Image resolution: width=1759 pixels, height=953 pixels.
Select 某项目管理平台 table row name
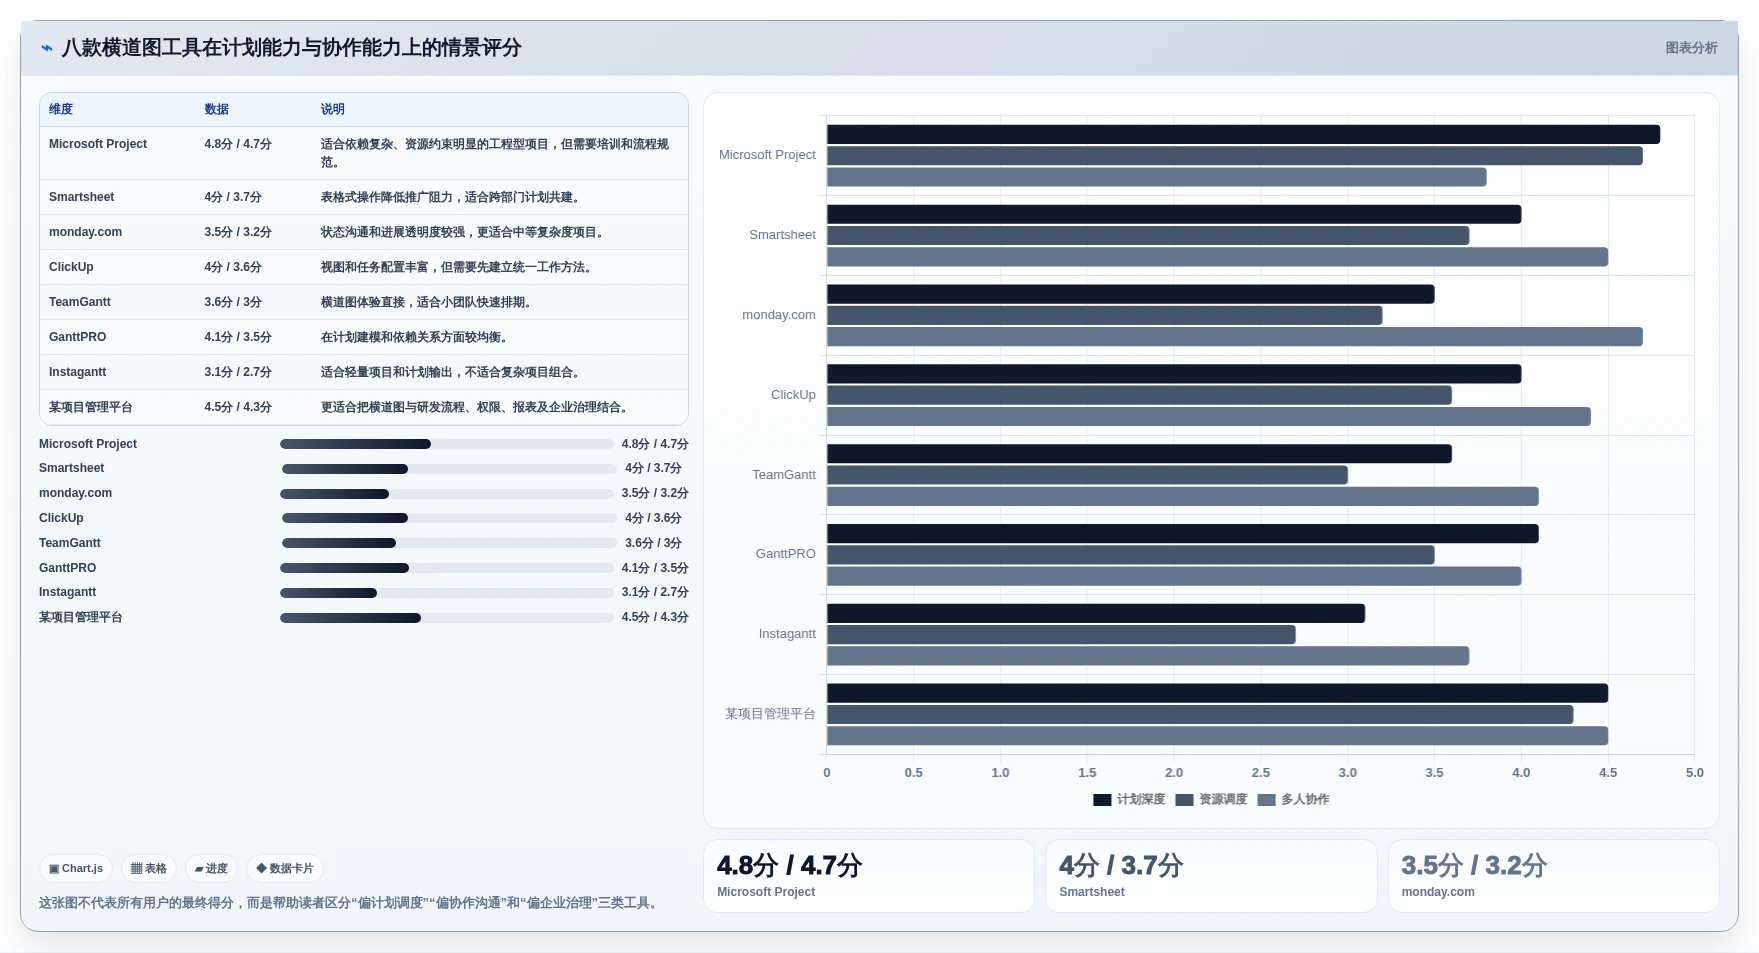90,407
